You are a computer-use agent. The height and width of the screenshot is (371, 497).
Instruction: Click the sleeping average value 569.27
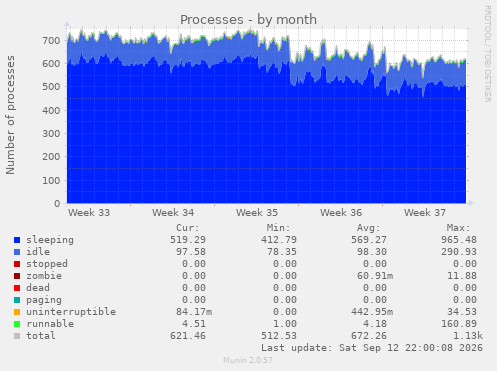point(369,240)
